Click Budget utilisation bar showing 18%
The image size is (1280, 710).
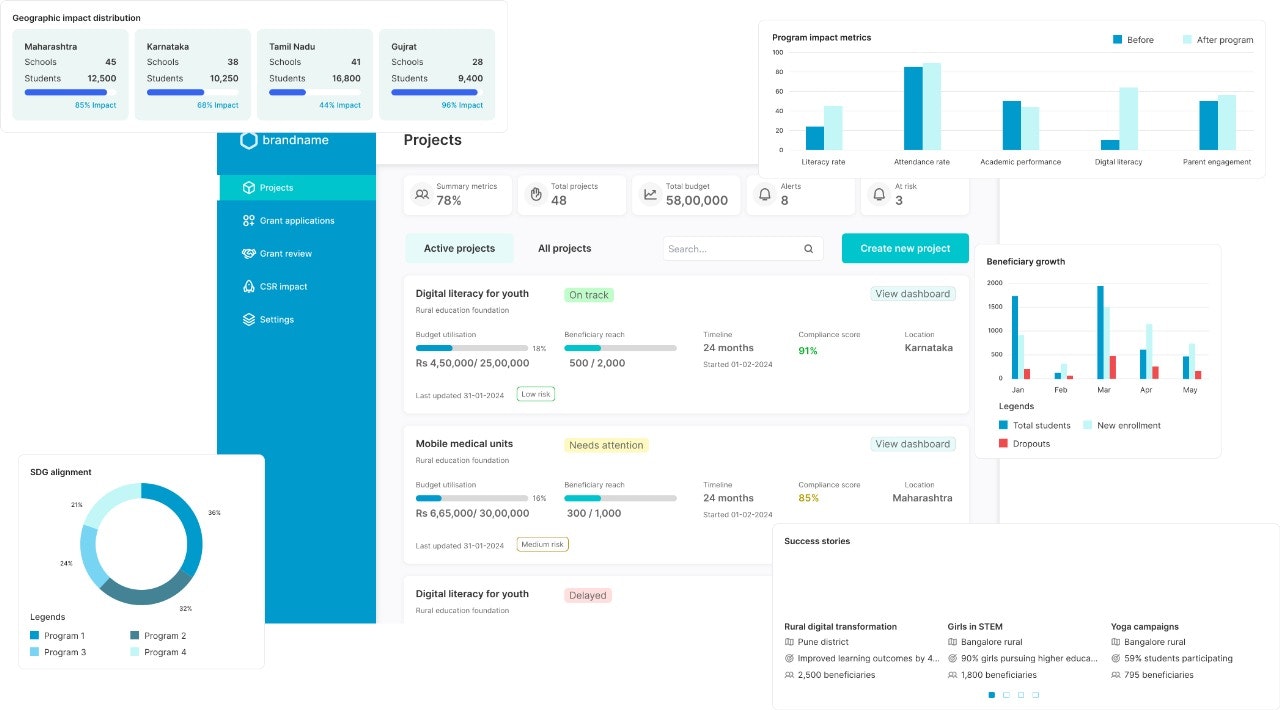click(472, 348)
